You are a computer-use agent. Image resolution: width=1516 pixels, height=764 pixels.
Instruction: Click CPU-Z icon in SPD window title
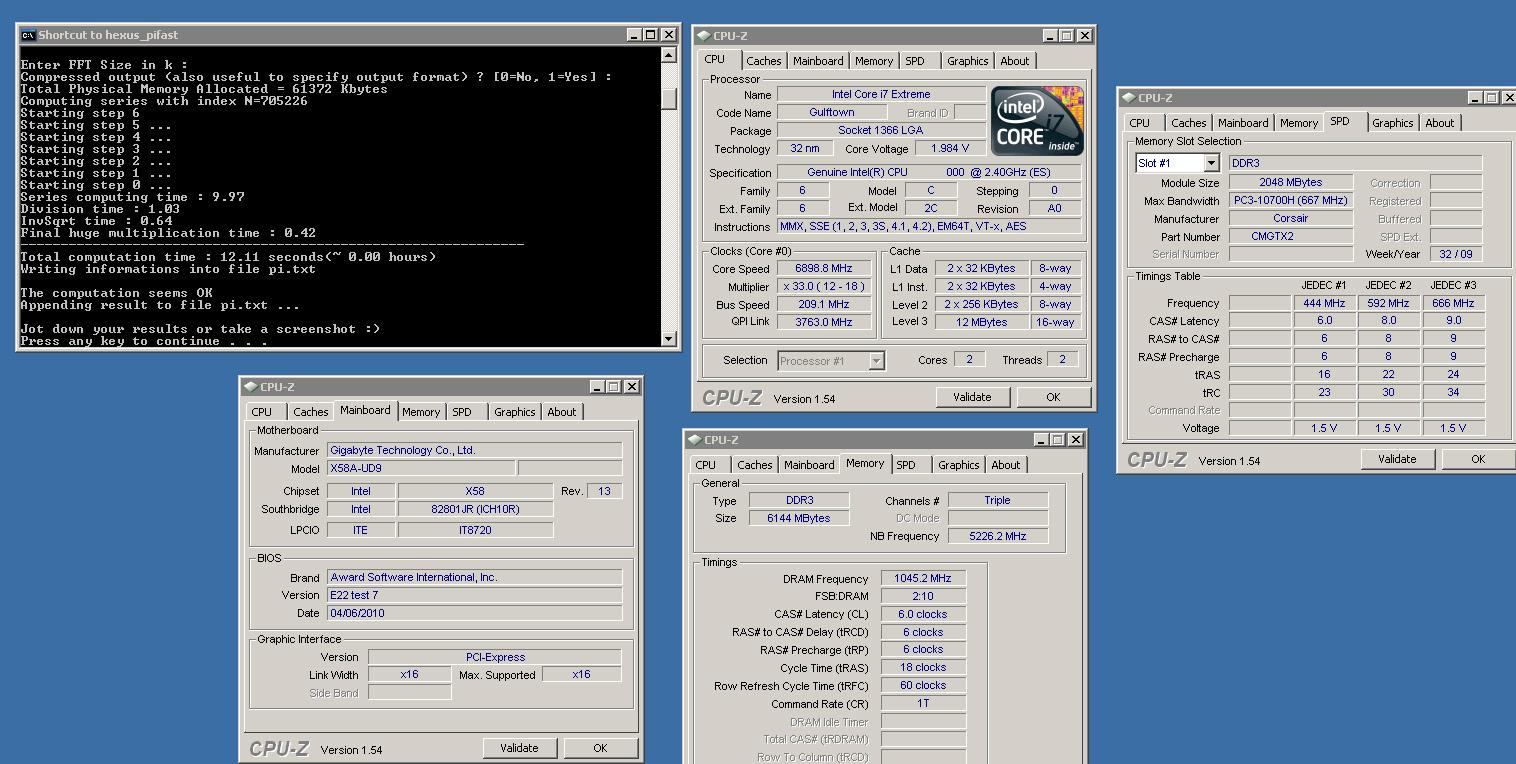point(1129,98)
